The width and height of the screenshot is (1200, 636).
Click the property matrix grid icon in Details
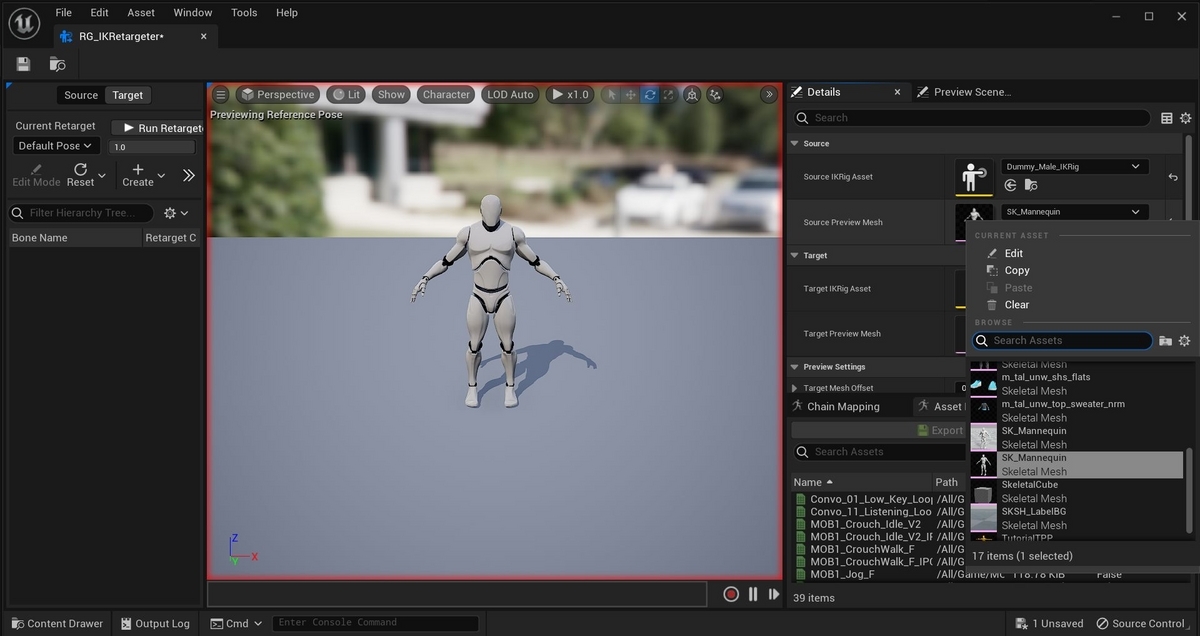(x=1166, y=118)
